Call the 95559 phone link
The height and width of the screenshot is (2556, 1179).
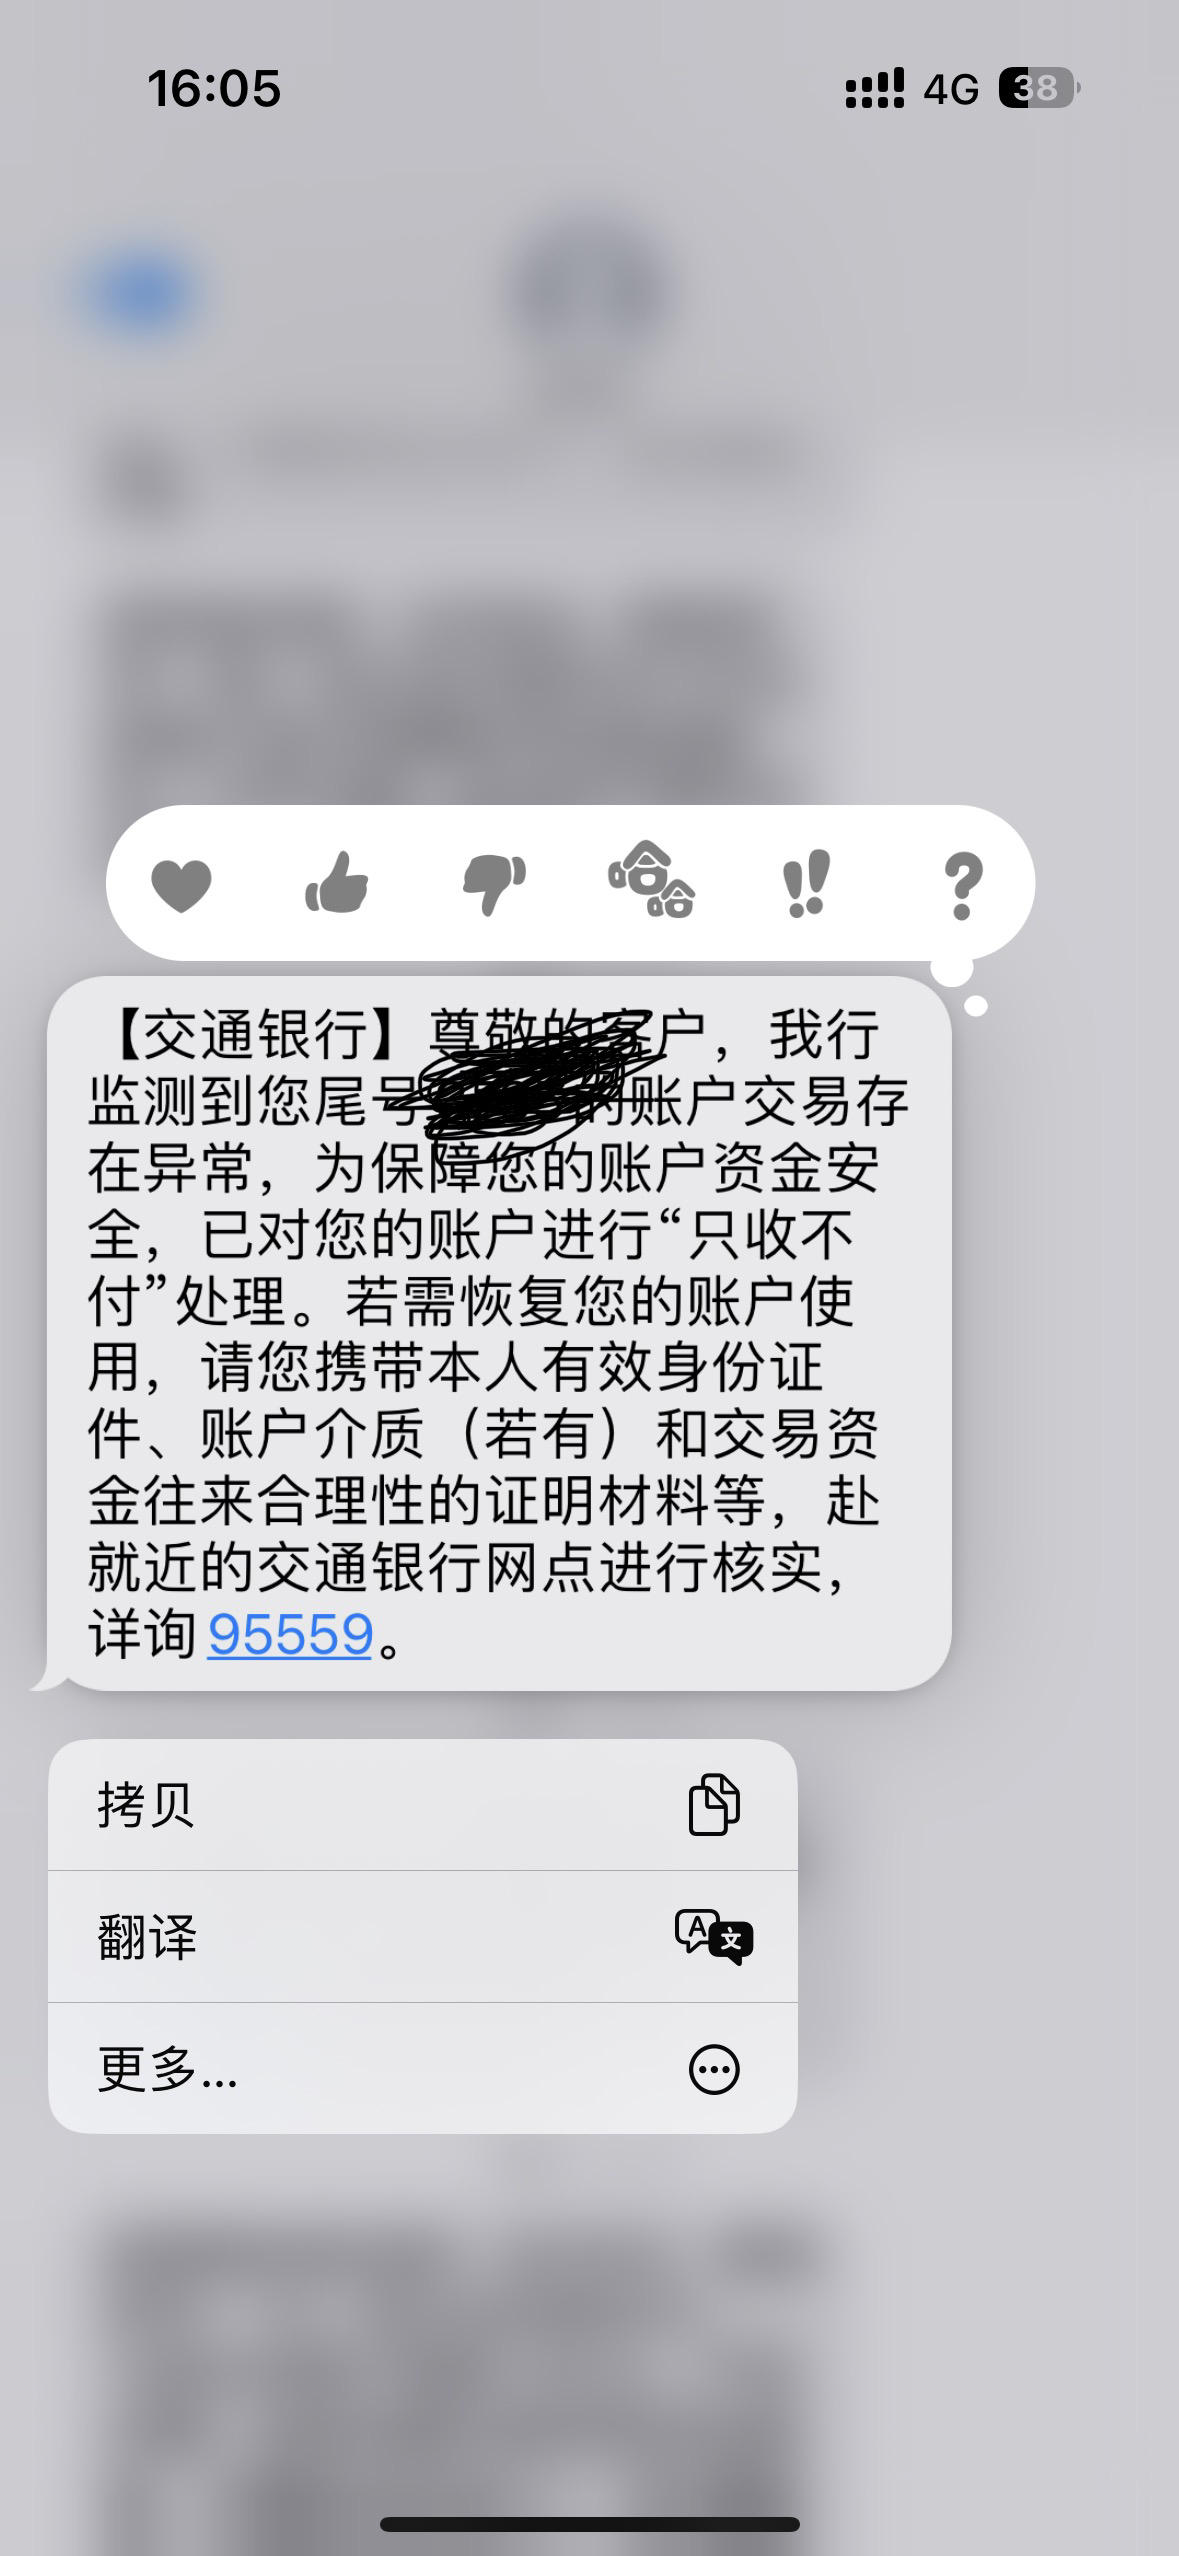(290, 1634)
